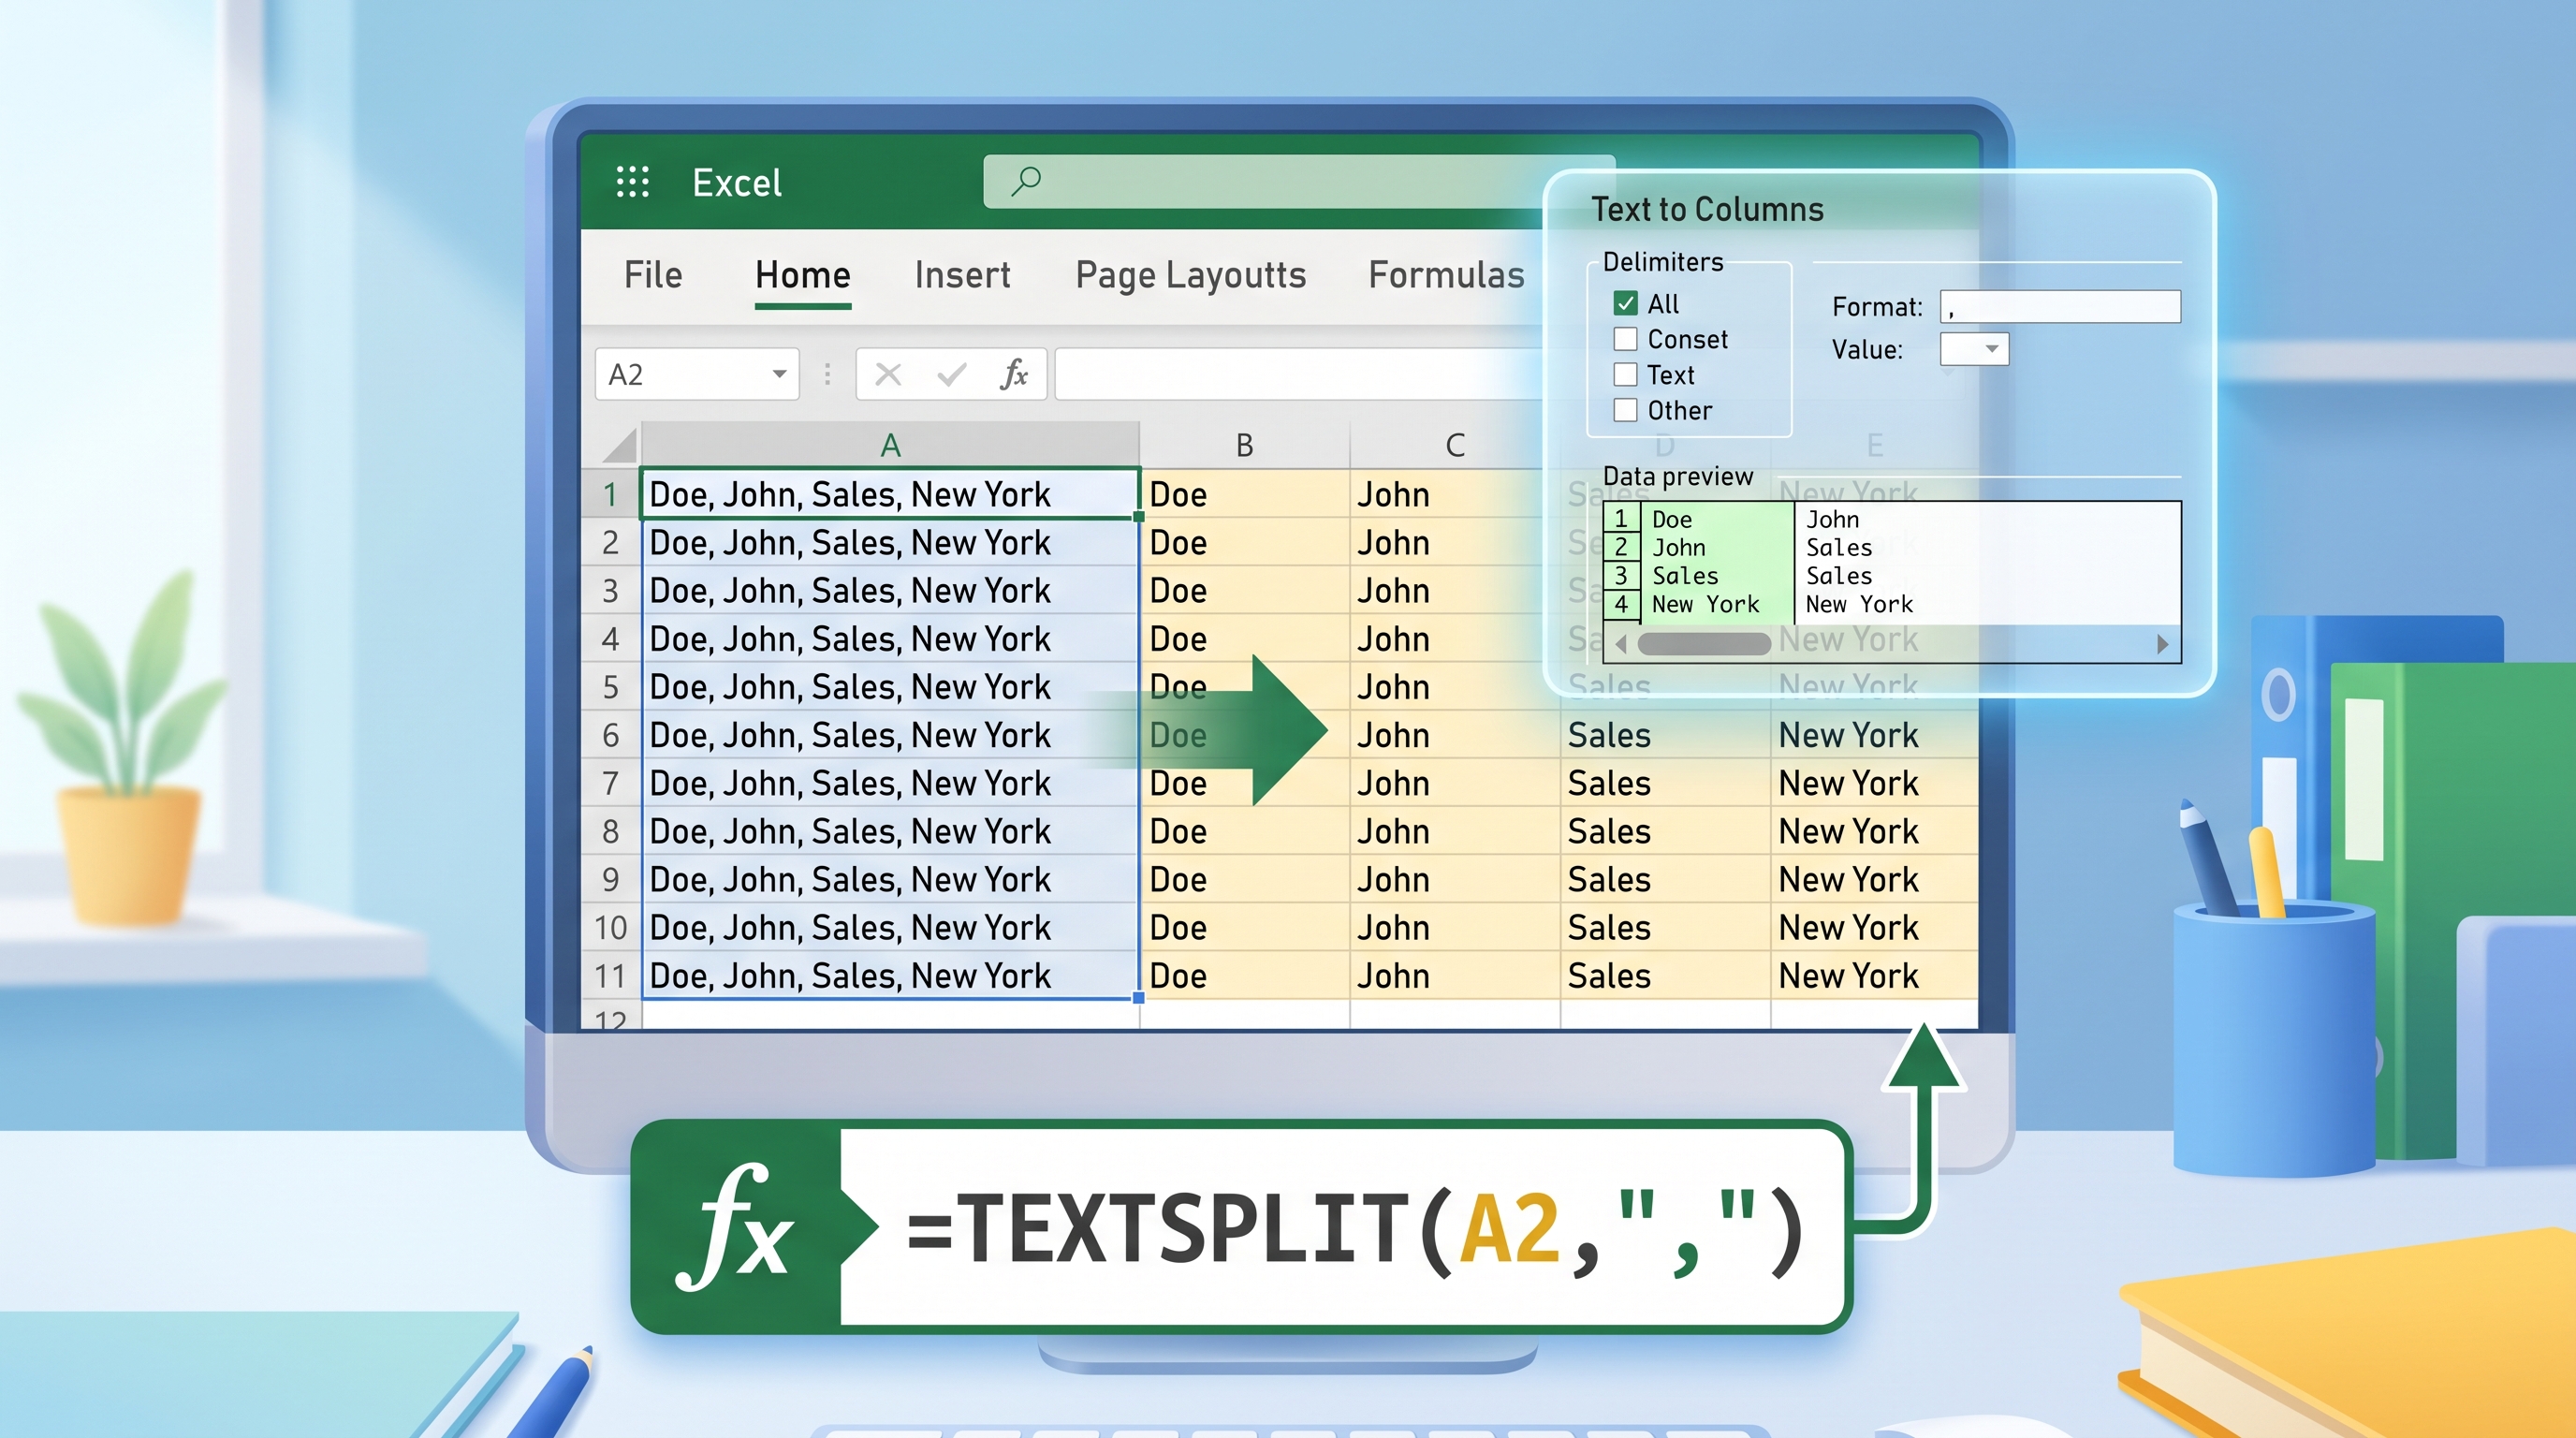This screenshot has height=1438, width=2576.
Task: Select row 1 header
Action: click(x=610, y=494)
